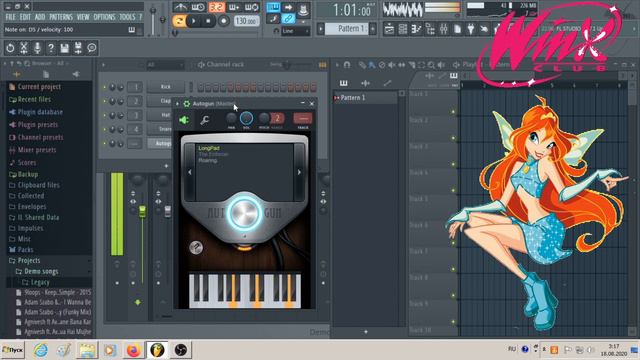Open the Windows Start button
Image resolution: width=640 pixels, height=360 pixels.
(x=13, y=350)
